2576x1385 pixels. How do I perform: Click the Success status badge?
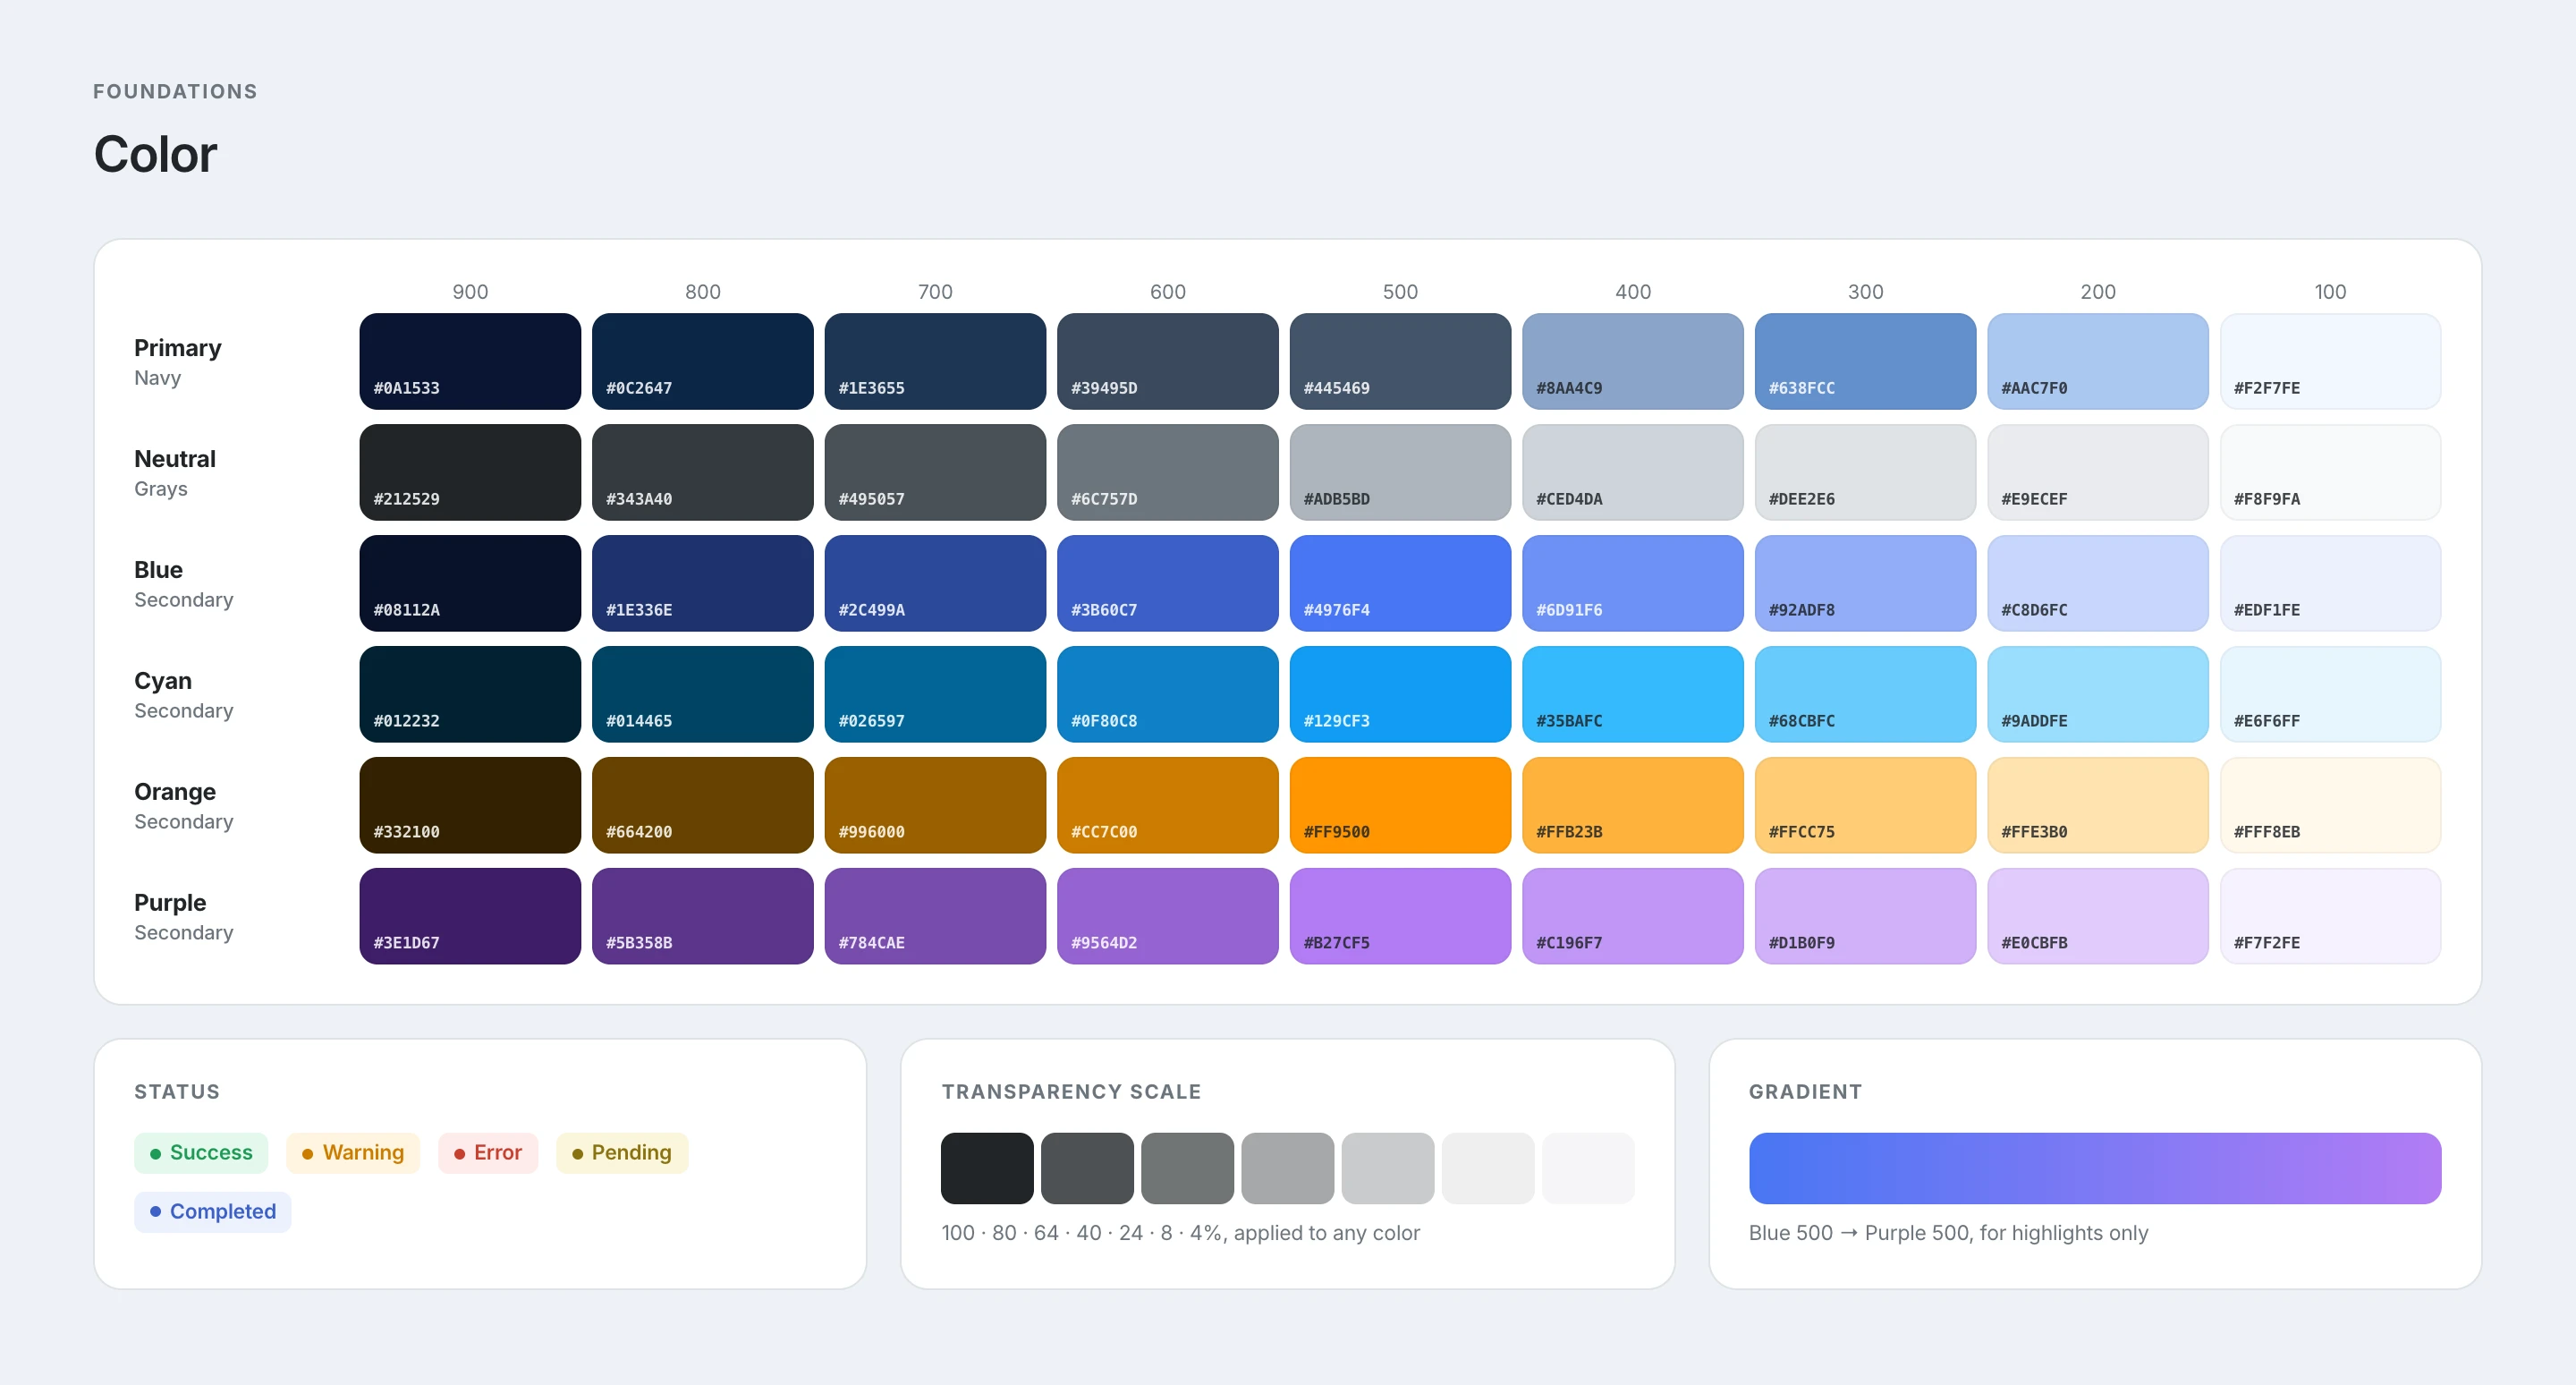201,1153
